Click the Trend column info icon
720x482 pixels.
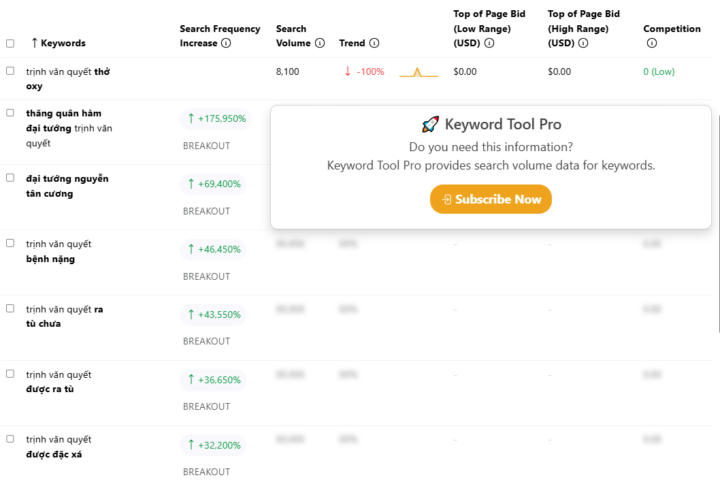pos(374,43)
